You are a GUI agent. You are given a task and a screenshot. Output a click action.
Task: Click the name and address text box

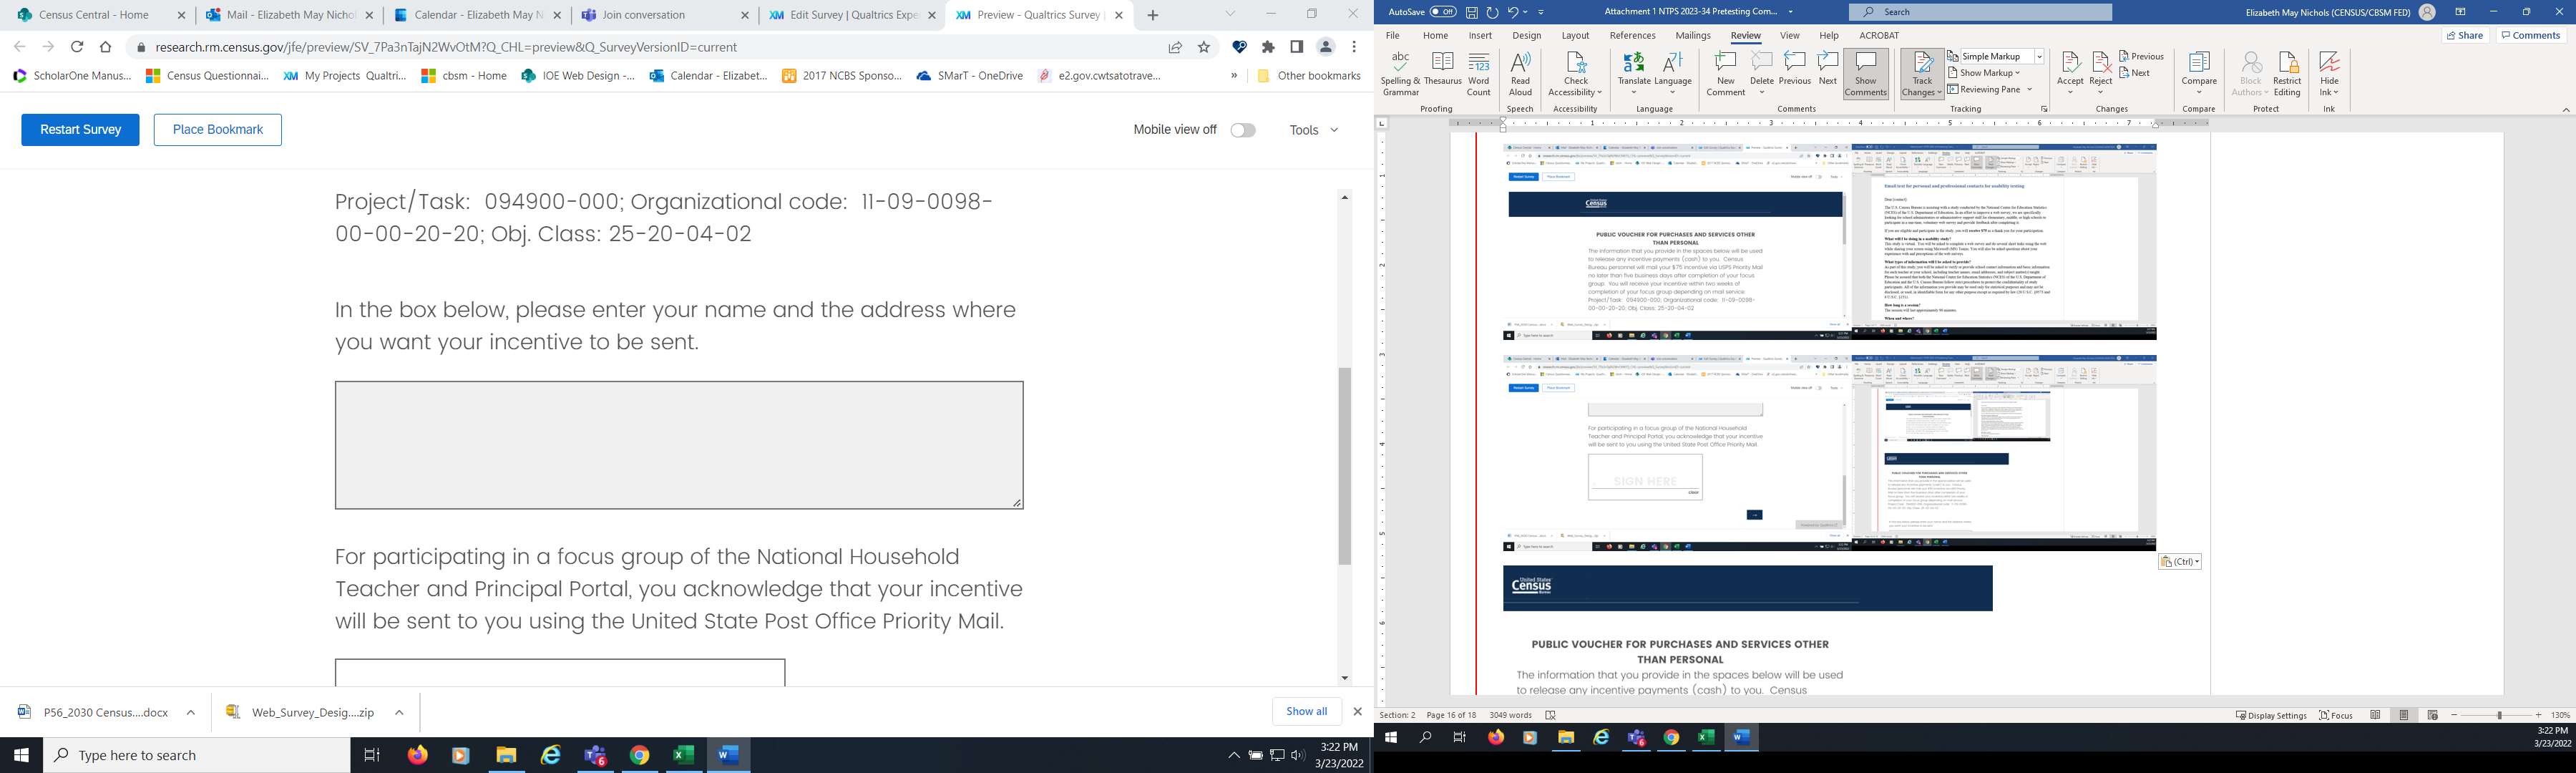(679, 445)
